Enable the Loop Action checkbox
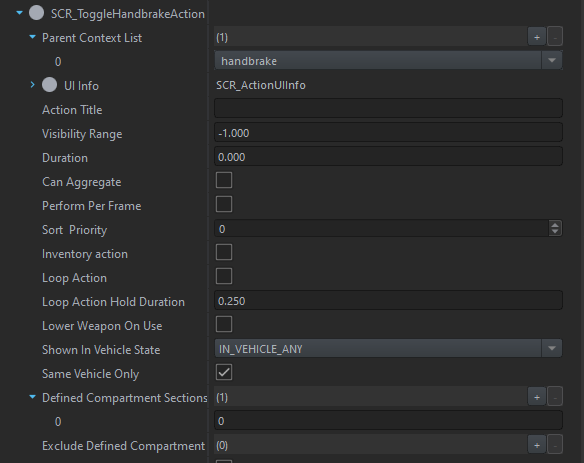Viewport: 584px width, 463px height. click(x=224, y=276)
